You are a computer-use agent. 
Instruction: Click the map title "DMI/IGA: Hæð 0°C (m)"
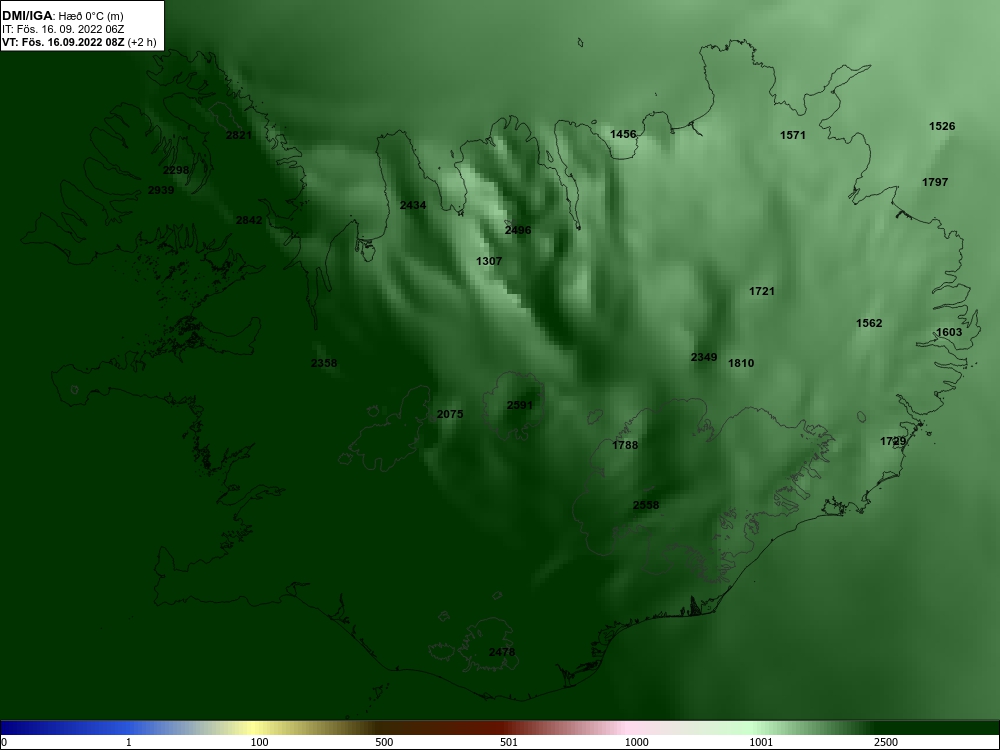point(62,16)
